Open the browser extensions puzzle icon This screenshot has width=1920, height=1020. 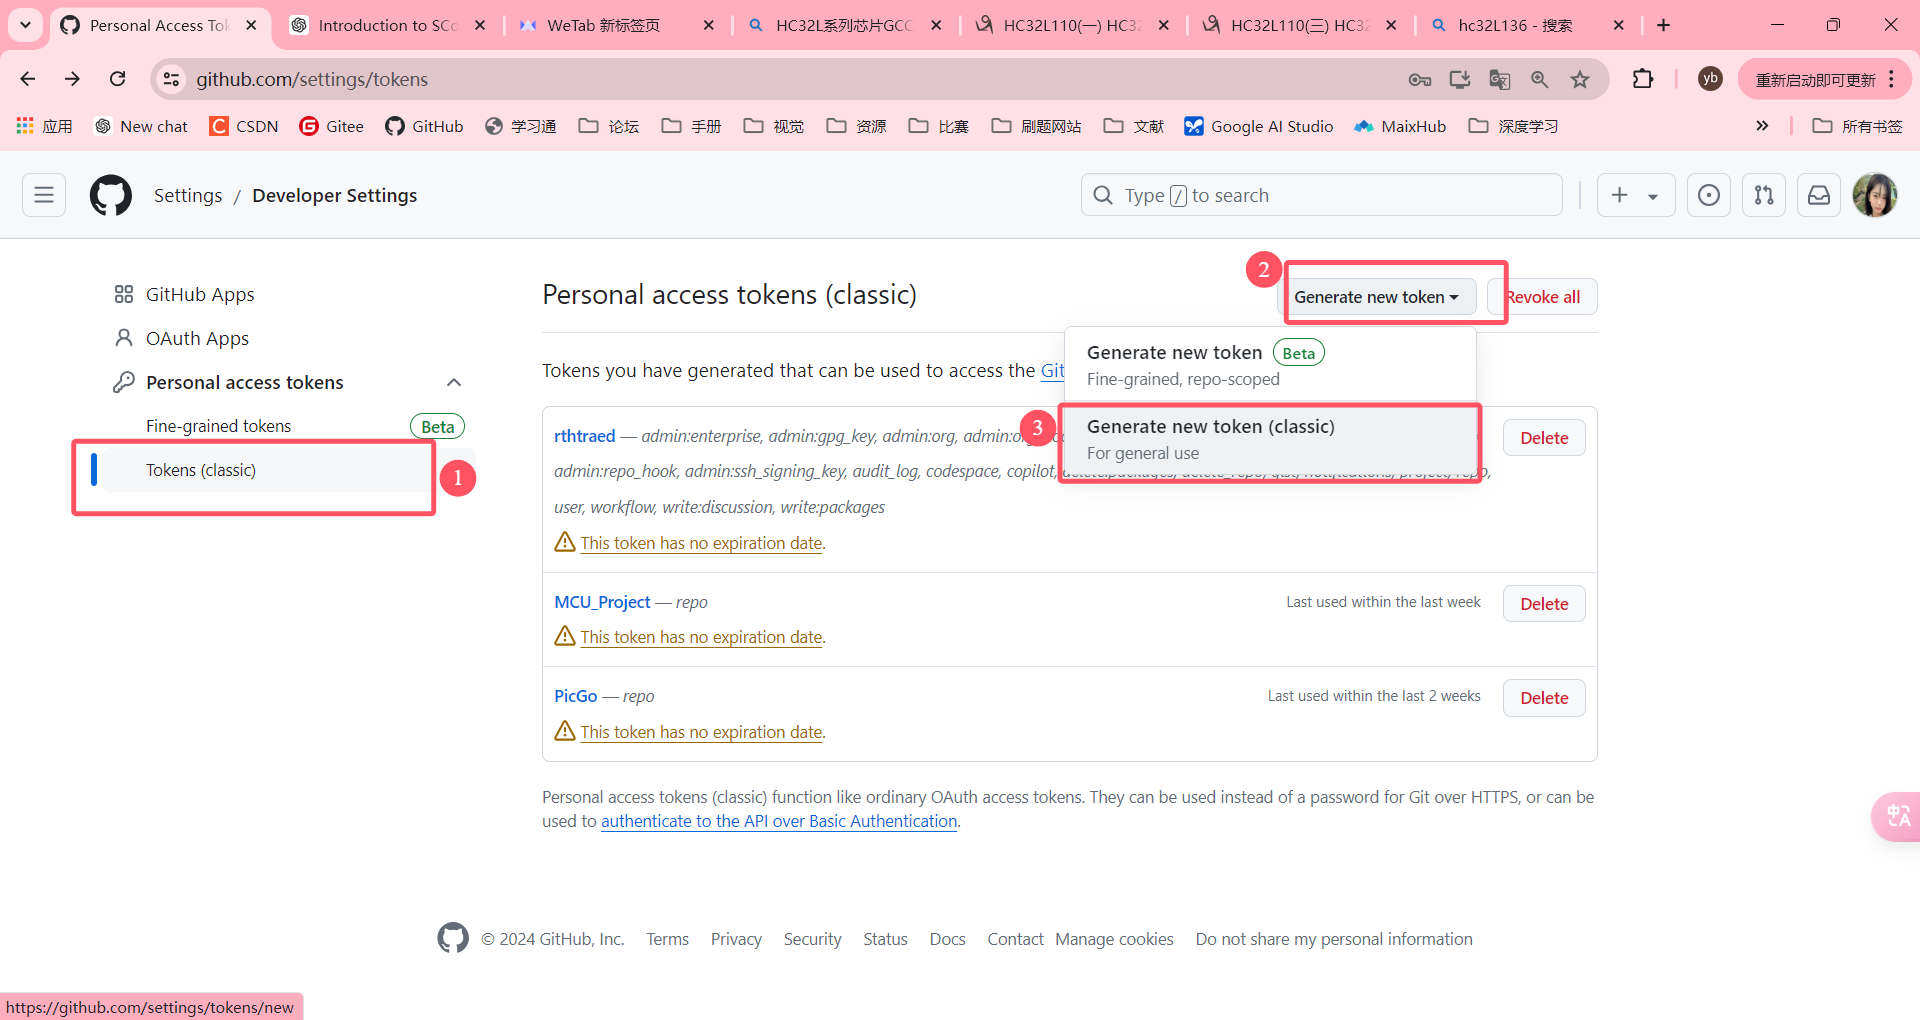[1643, 79]
